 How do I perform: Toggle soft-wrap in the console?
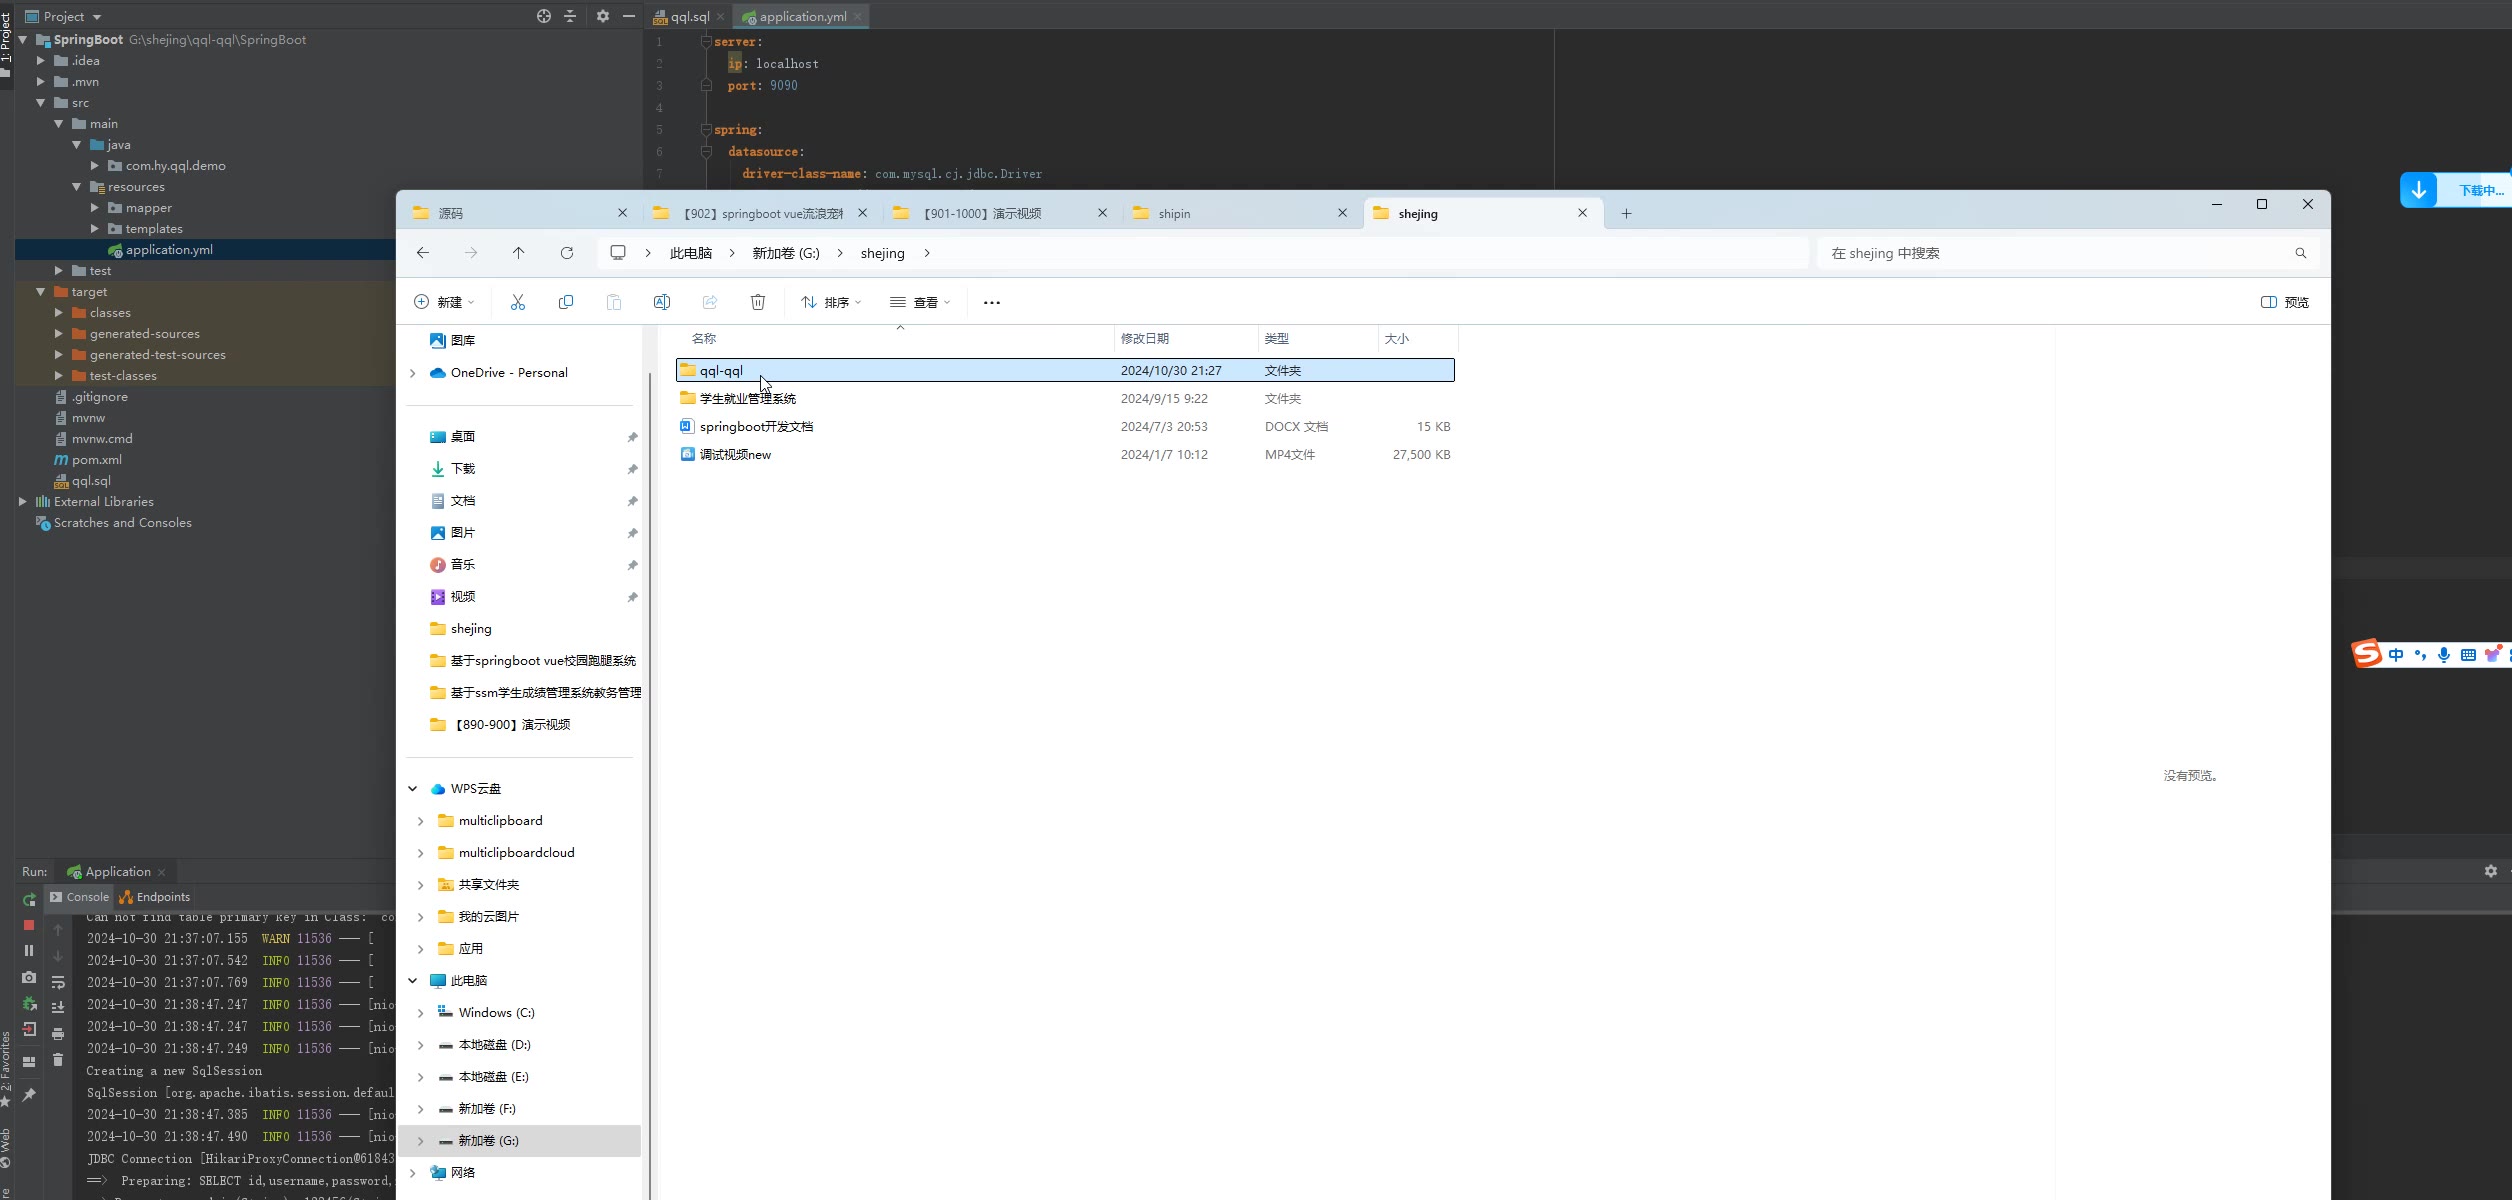click(58, 982)
